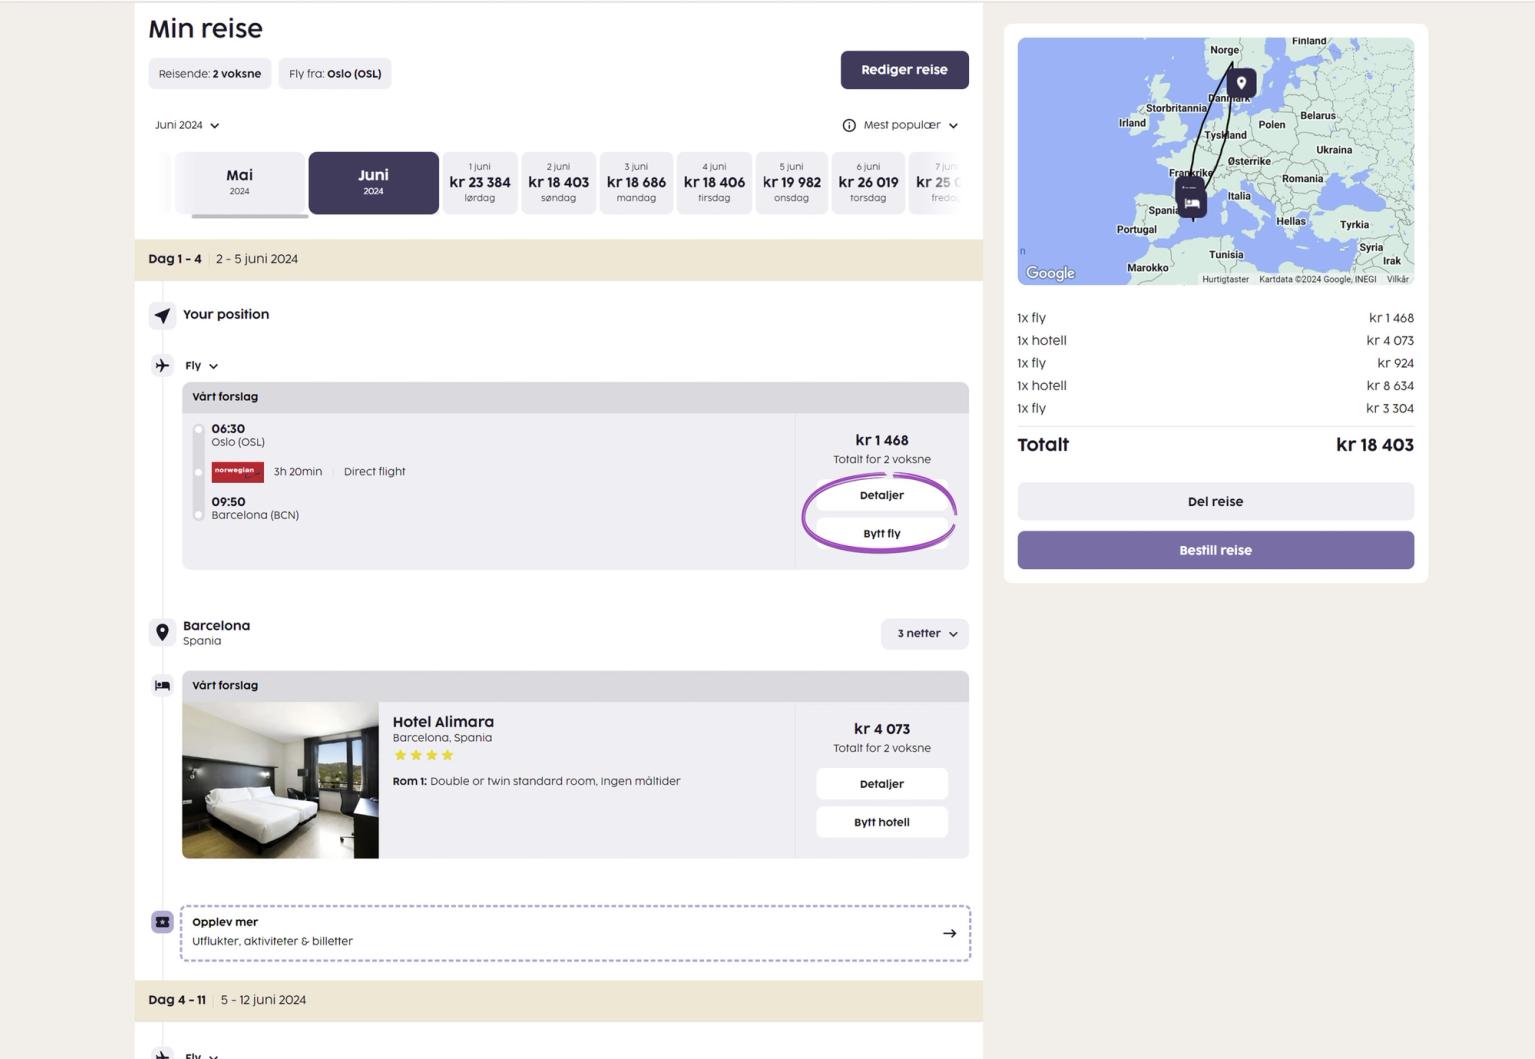Click the Dag 1 - 4 section header

(558, 259)
